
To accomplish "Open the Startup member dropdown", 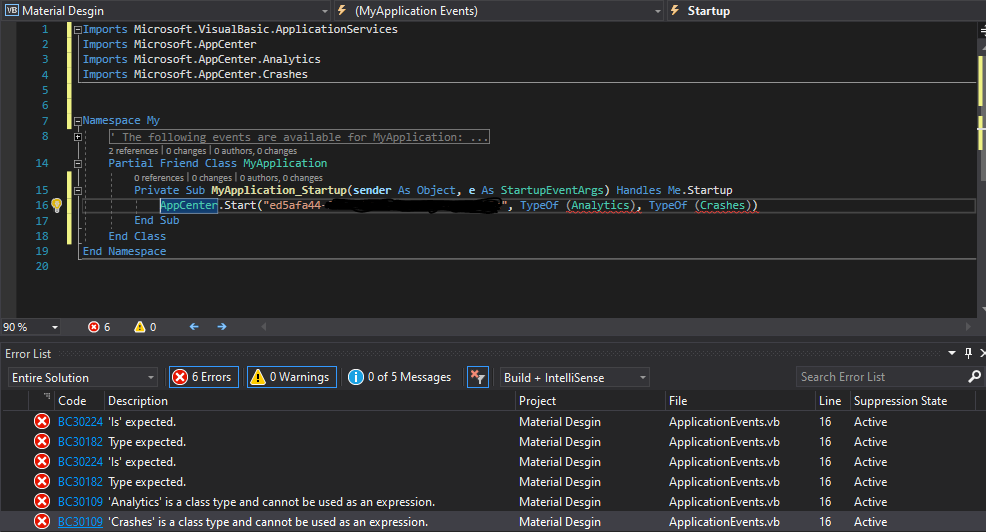I will point(826,11).
